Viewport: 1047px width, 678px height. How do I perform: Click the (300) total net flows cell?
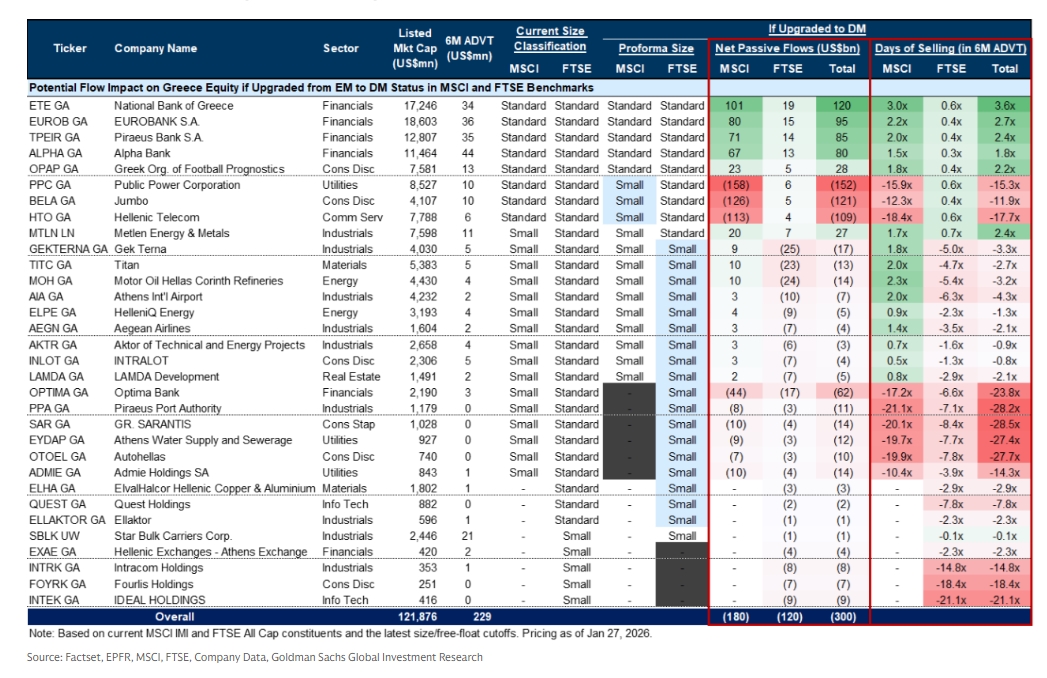click(x=843, y=617)
